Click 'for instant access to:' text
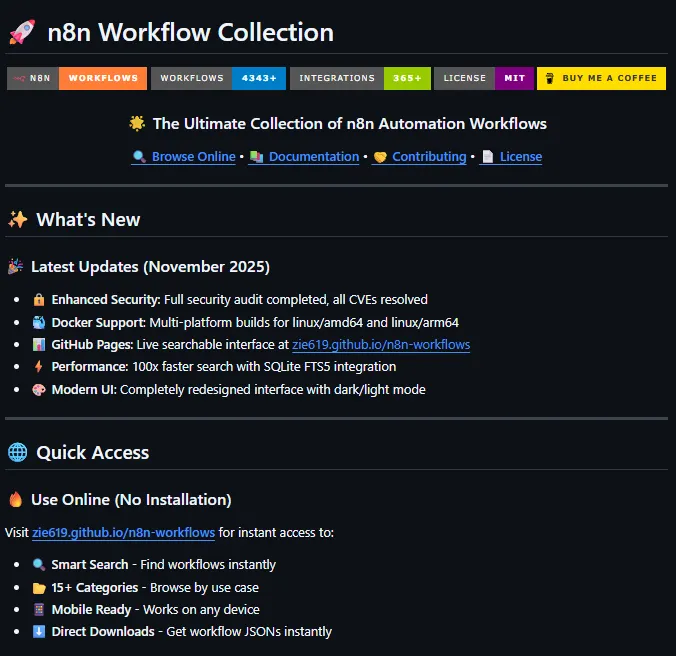This screenshot has height=656, width=676. (276, 532)
